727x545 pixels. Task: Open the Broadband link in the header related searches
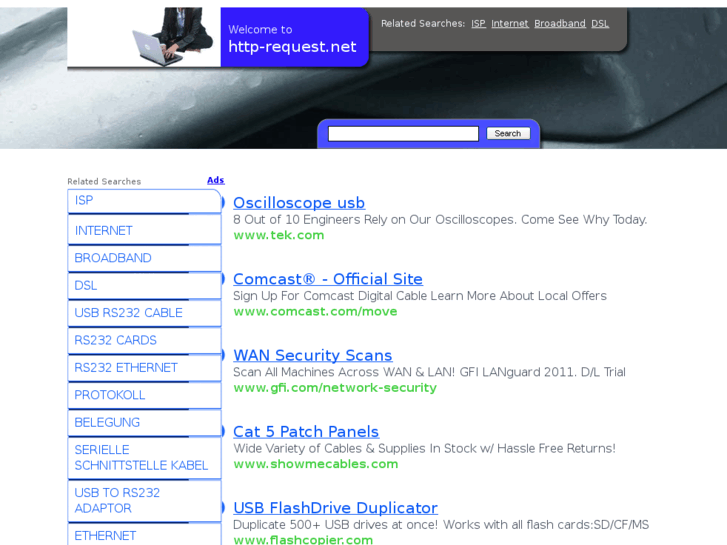pyautogui.click(x=560, y=24)
